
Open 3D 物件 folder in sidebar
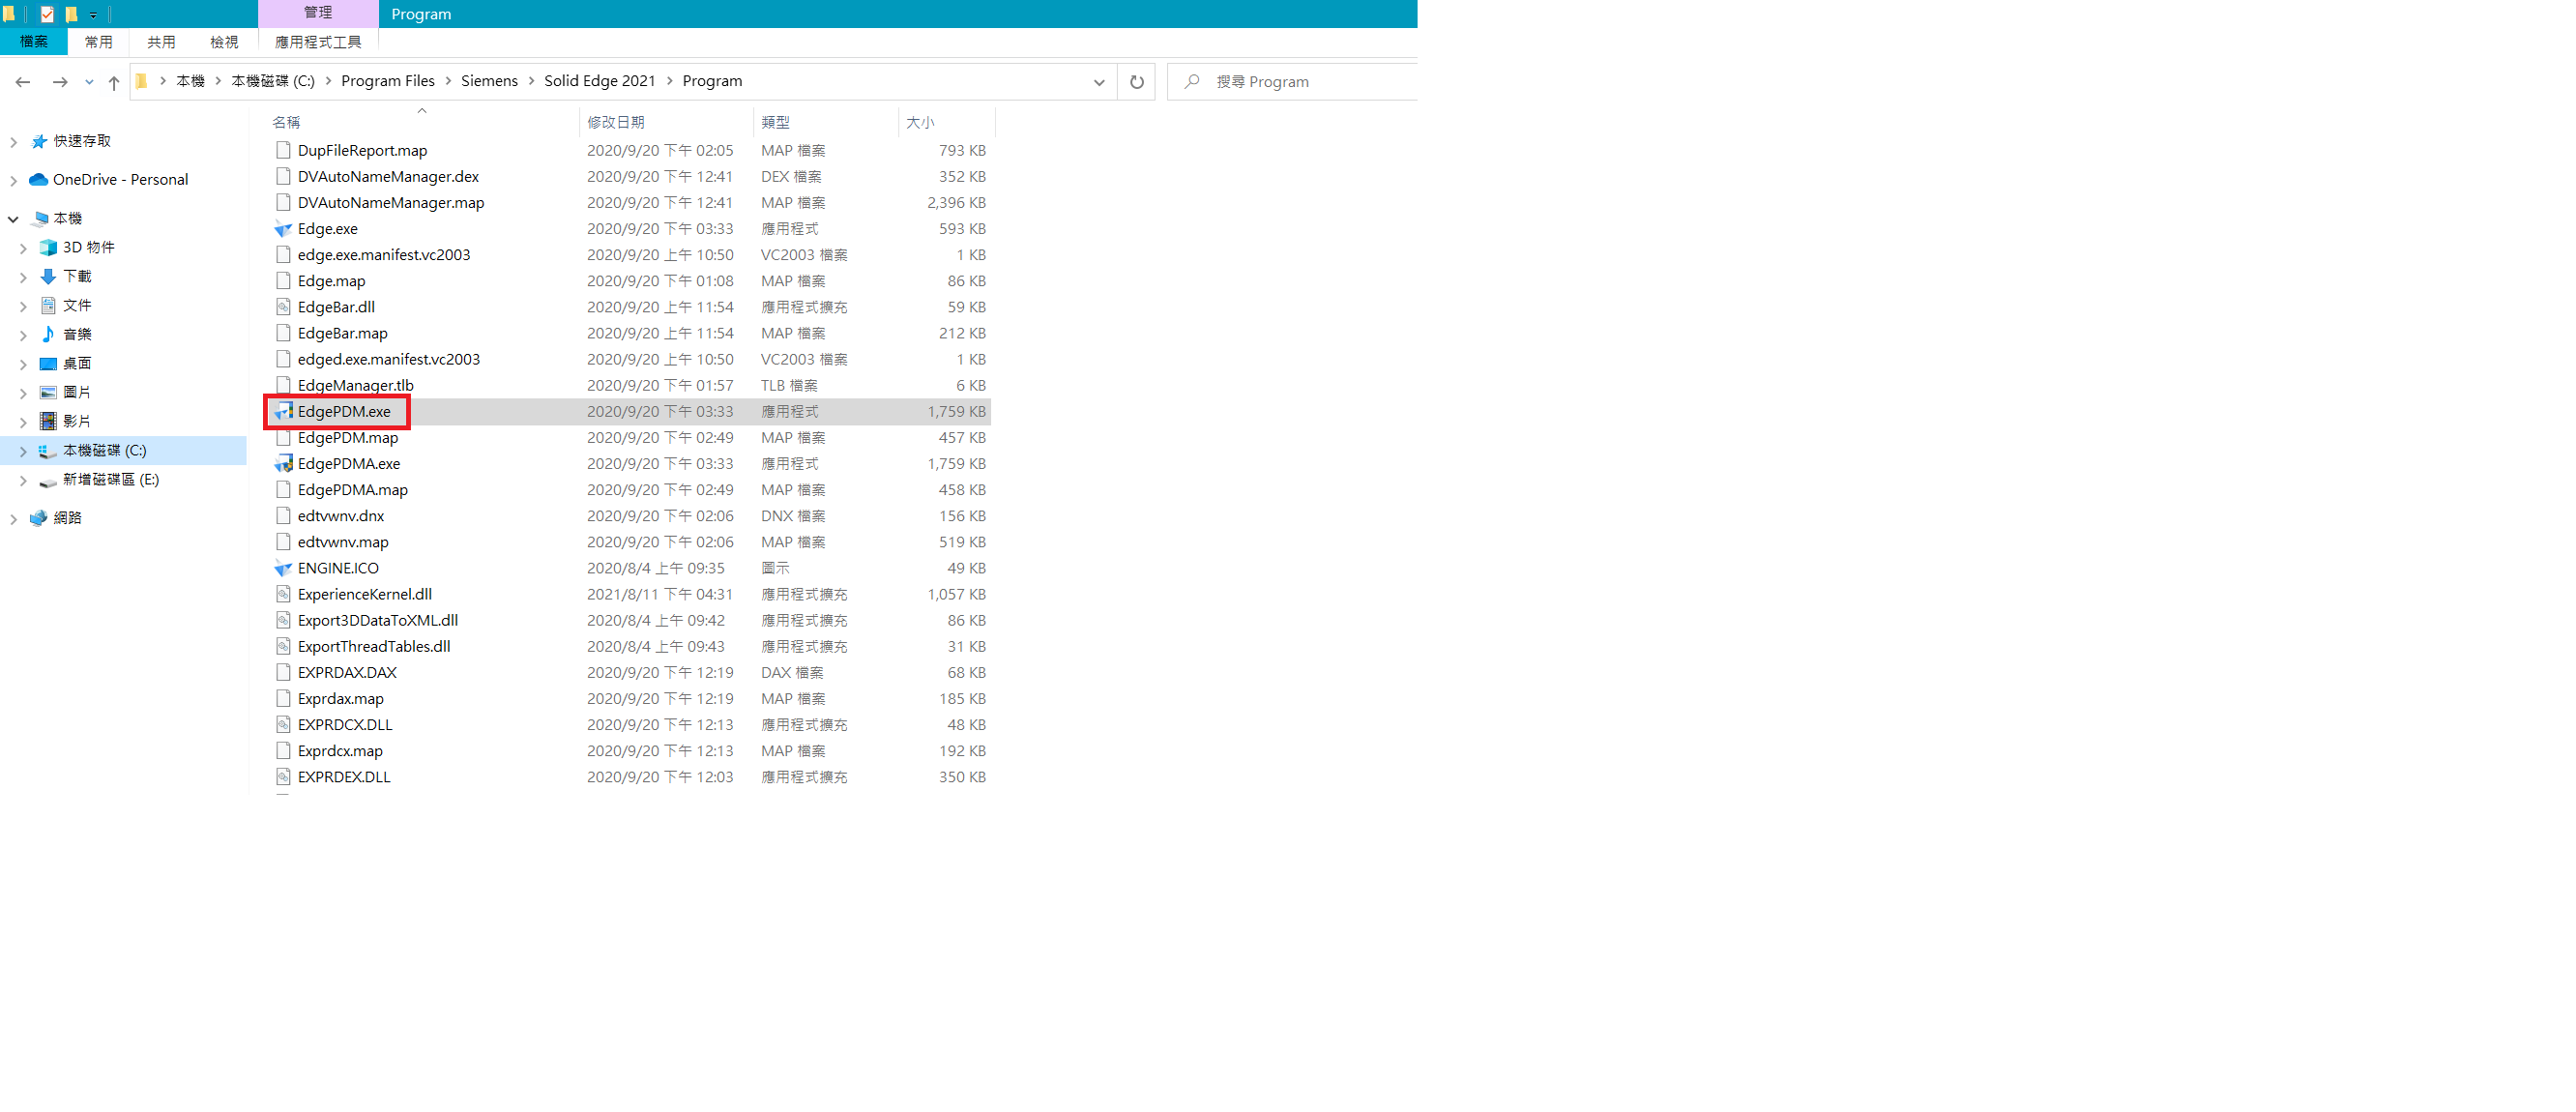(x=88, y=247)
